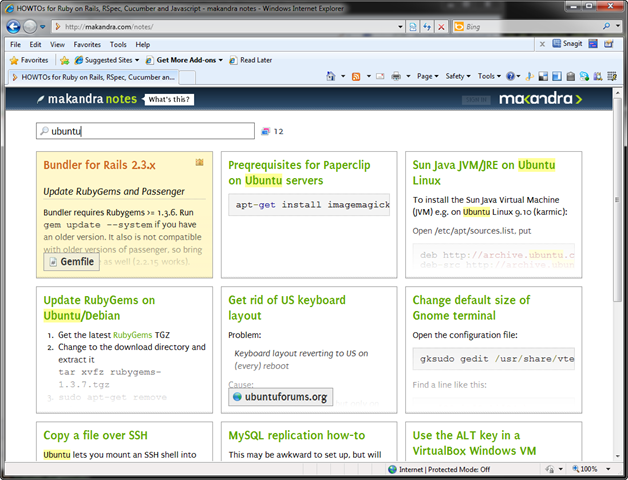Open the Safety command bar menu
Screen dimensions: 628x480
(x=458, y=76)
